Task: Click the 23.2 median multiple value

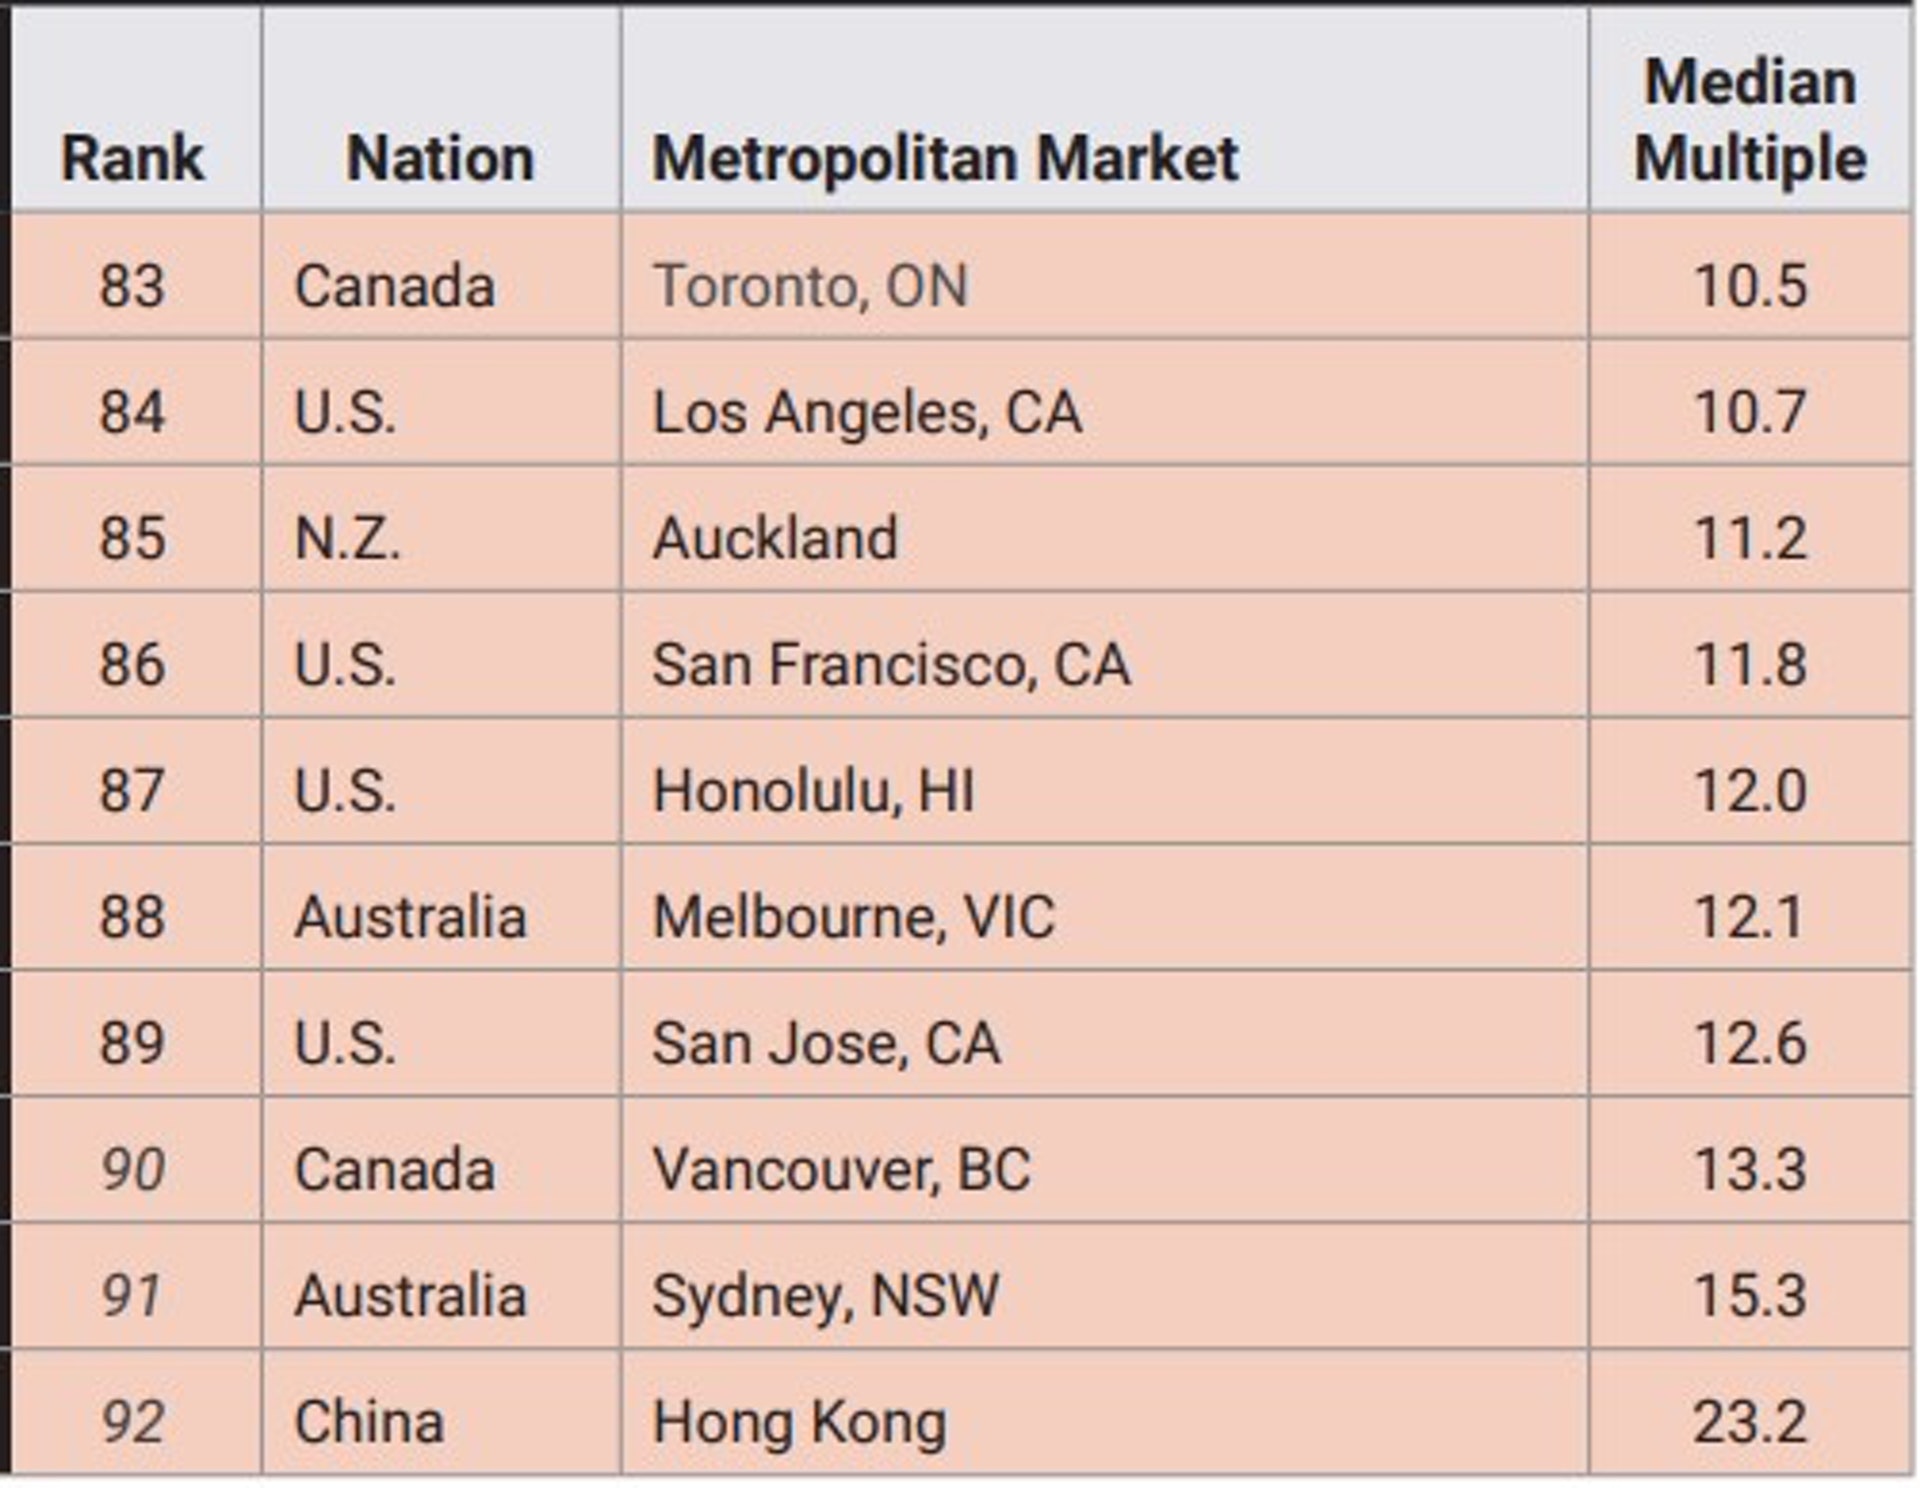Action: (1750, 1421)
